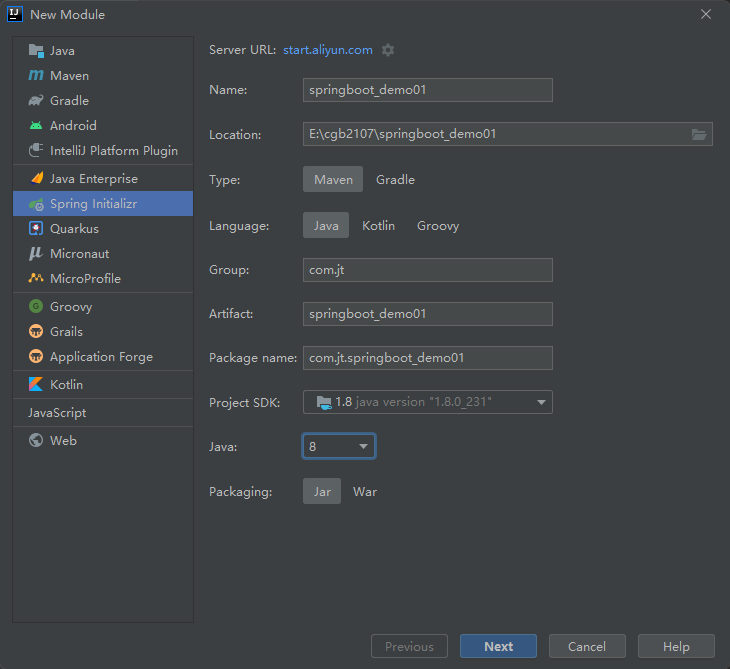The height and width of the screenshot is (669, 730).
Task: Select Groovy as the language
Action: [438, 226]
